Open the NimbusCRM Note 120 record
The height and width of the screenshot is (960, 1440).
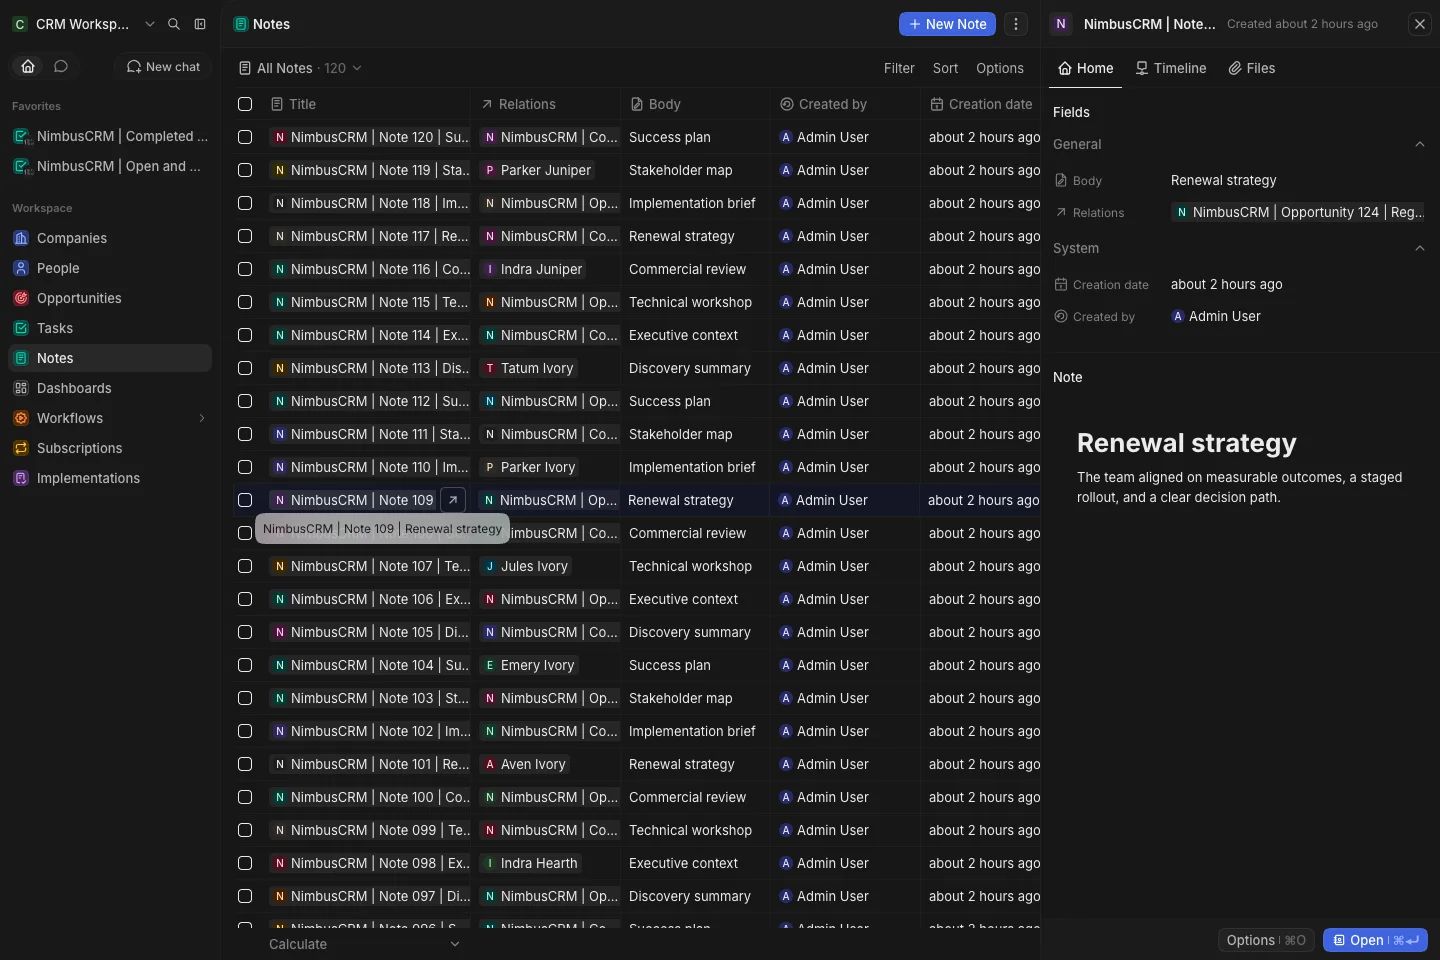click(369, 137)
